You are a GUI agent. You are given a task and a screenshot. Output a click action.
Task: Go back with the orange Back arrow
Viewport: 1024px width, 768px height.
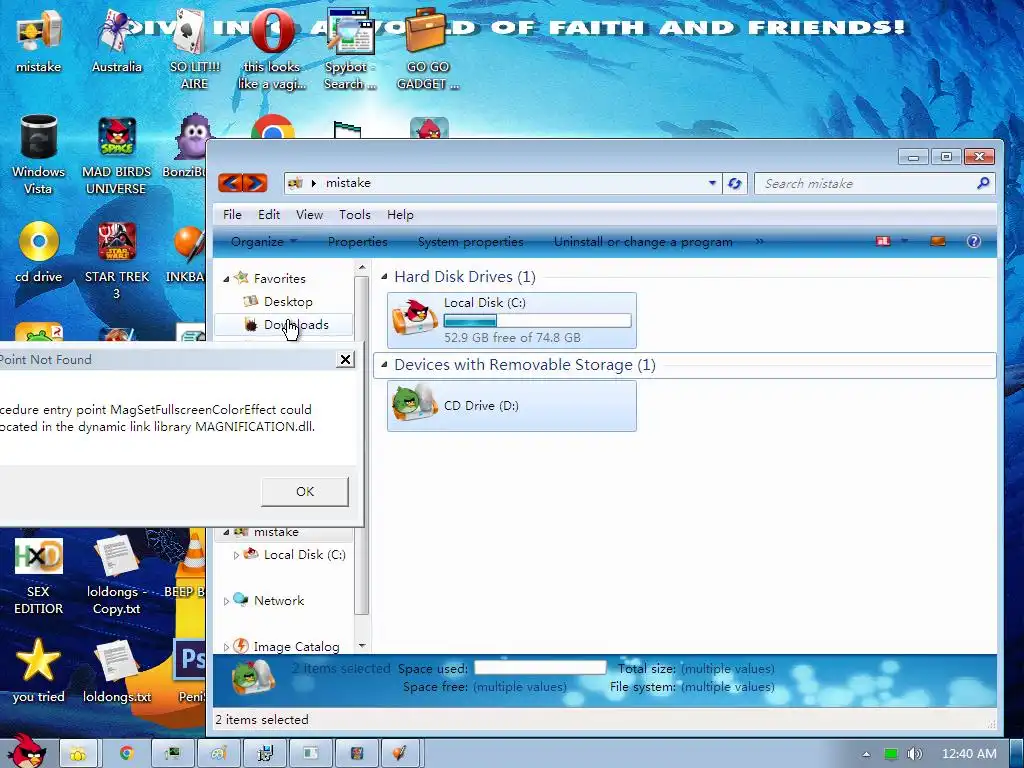[x=231, y=183]
